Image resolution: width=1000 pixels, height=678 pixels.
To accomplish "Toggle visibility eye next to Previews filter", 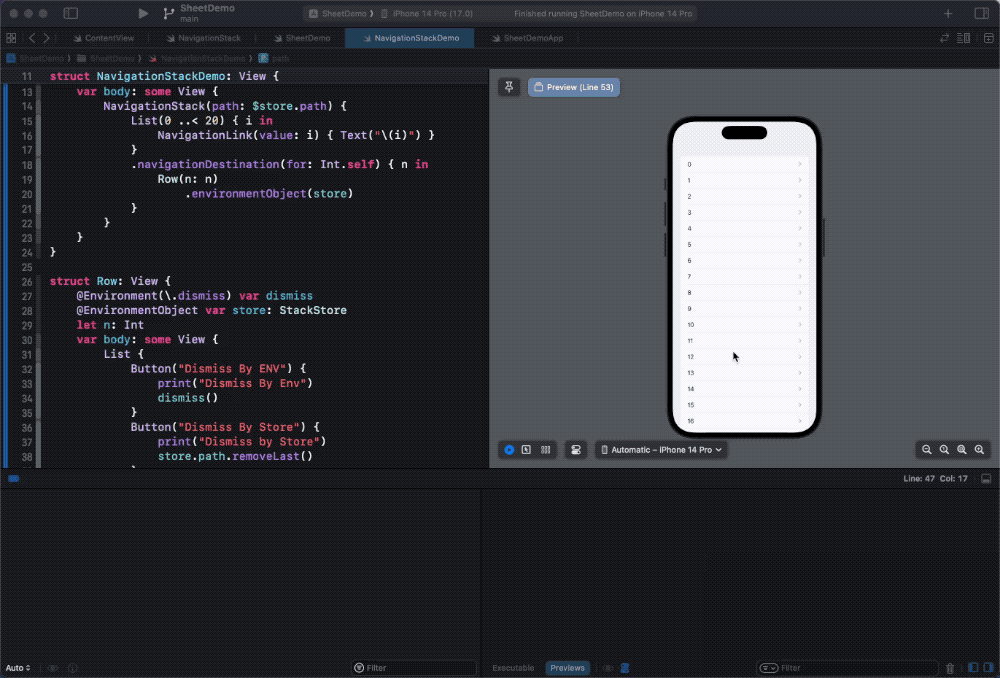I will pyautogui.click(x=607, y=667).
